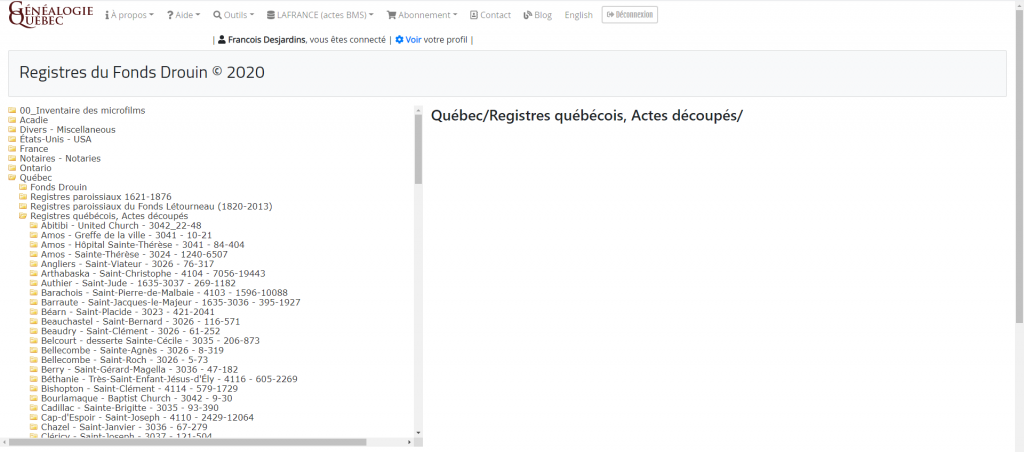This screenshot has width=1024, height=452.
Task: Go to the Contact page
Action: click(x=490, y=16)
